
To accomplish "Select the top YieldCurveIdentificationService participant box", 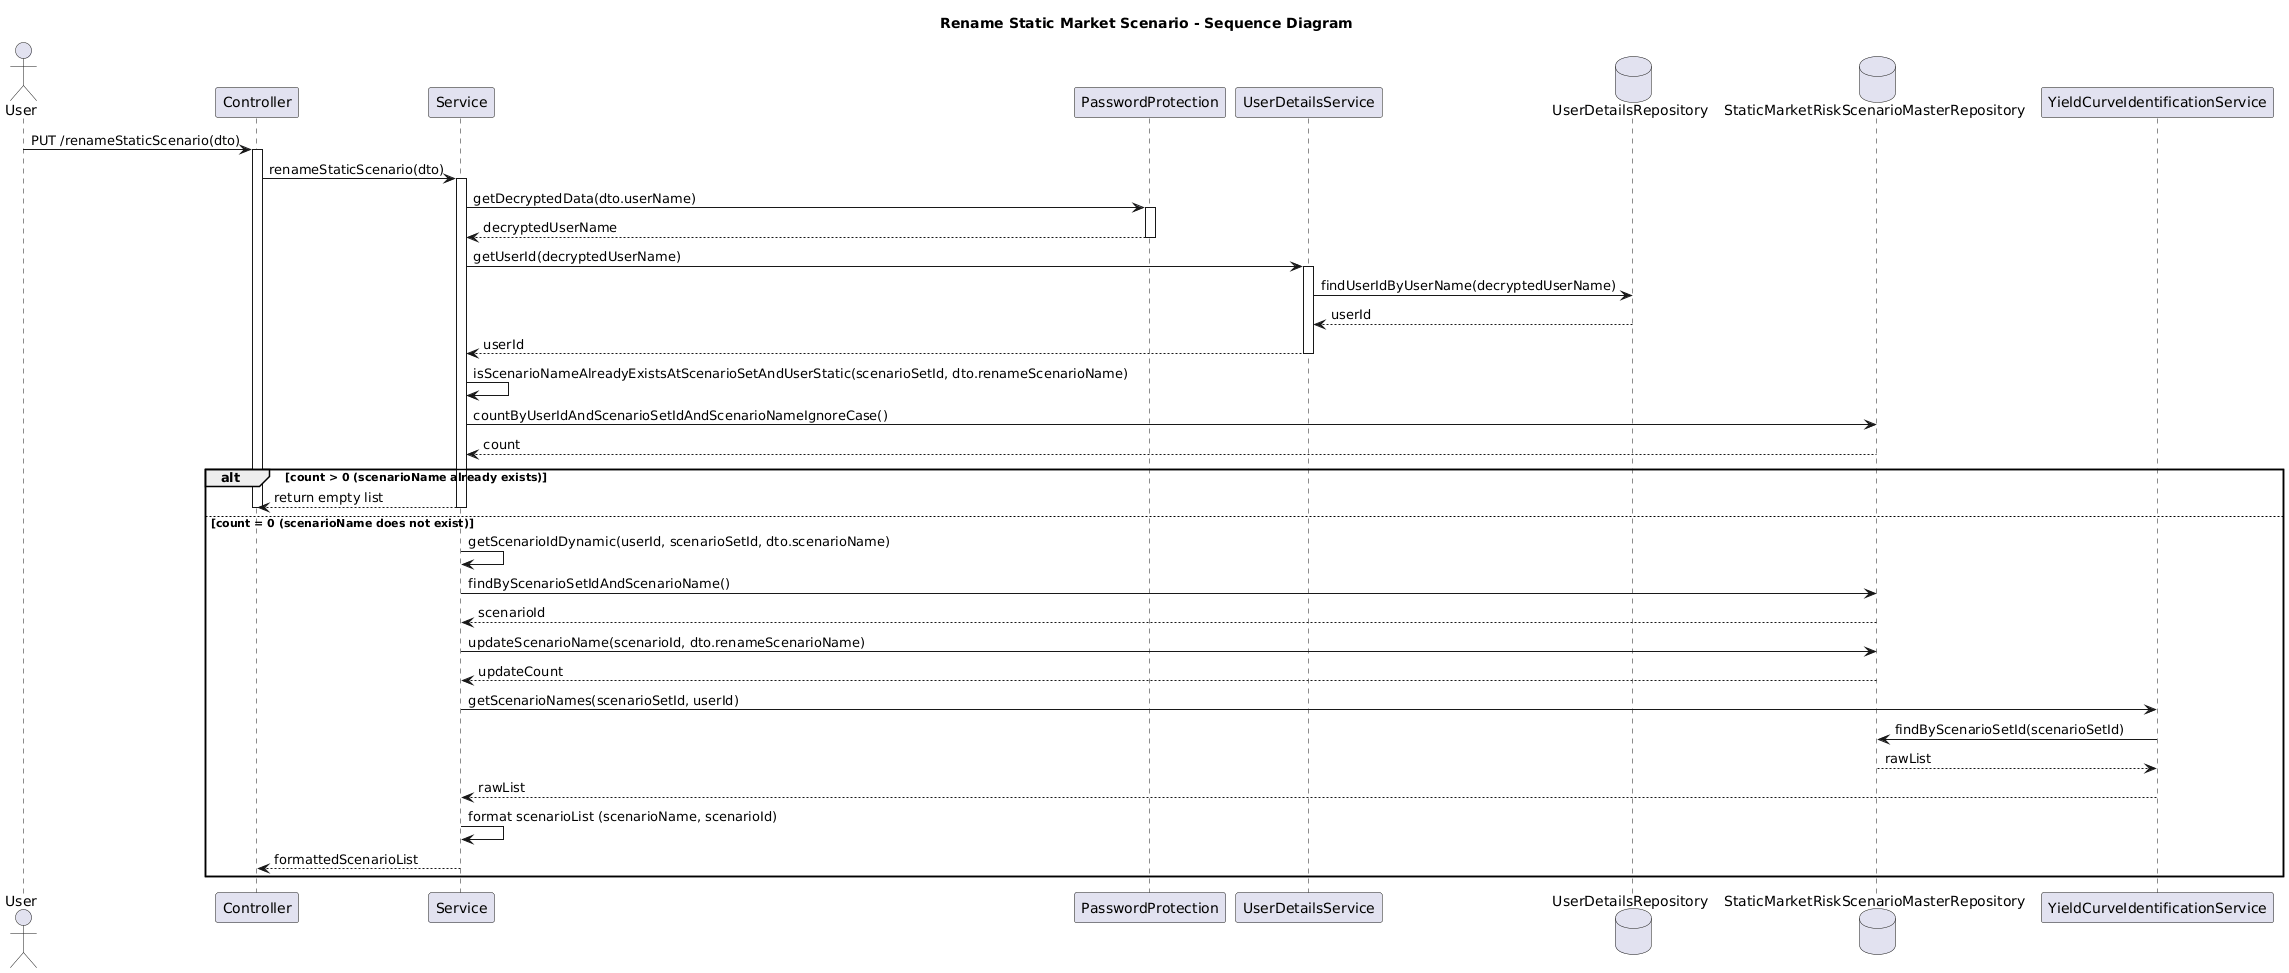I will [x=2157, y=102].
